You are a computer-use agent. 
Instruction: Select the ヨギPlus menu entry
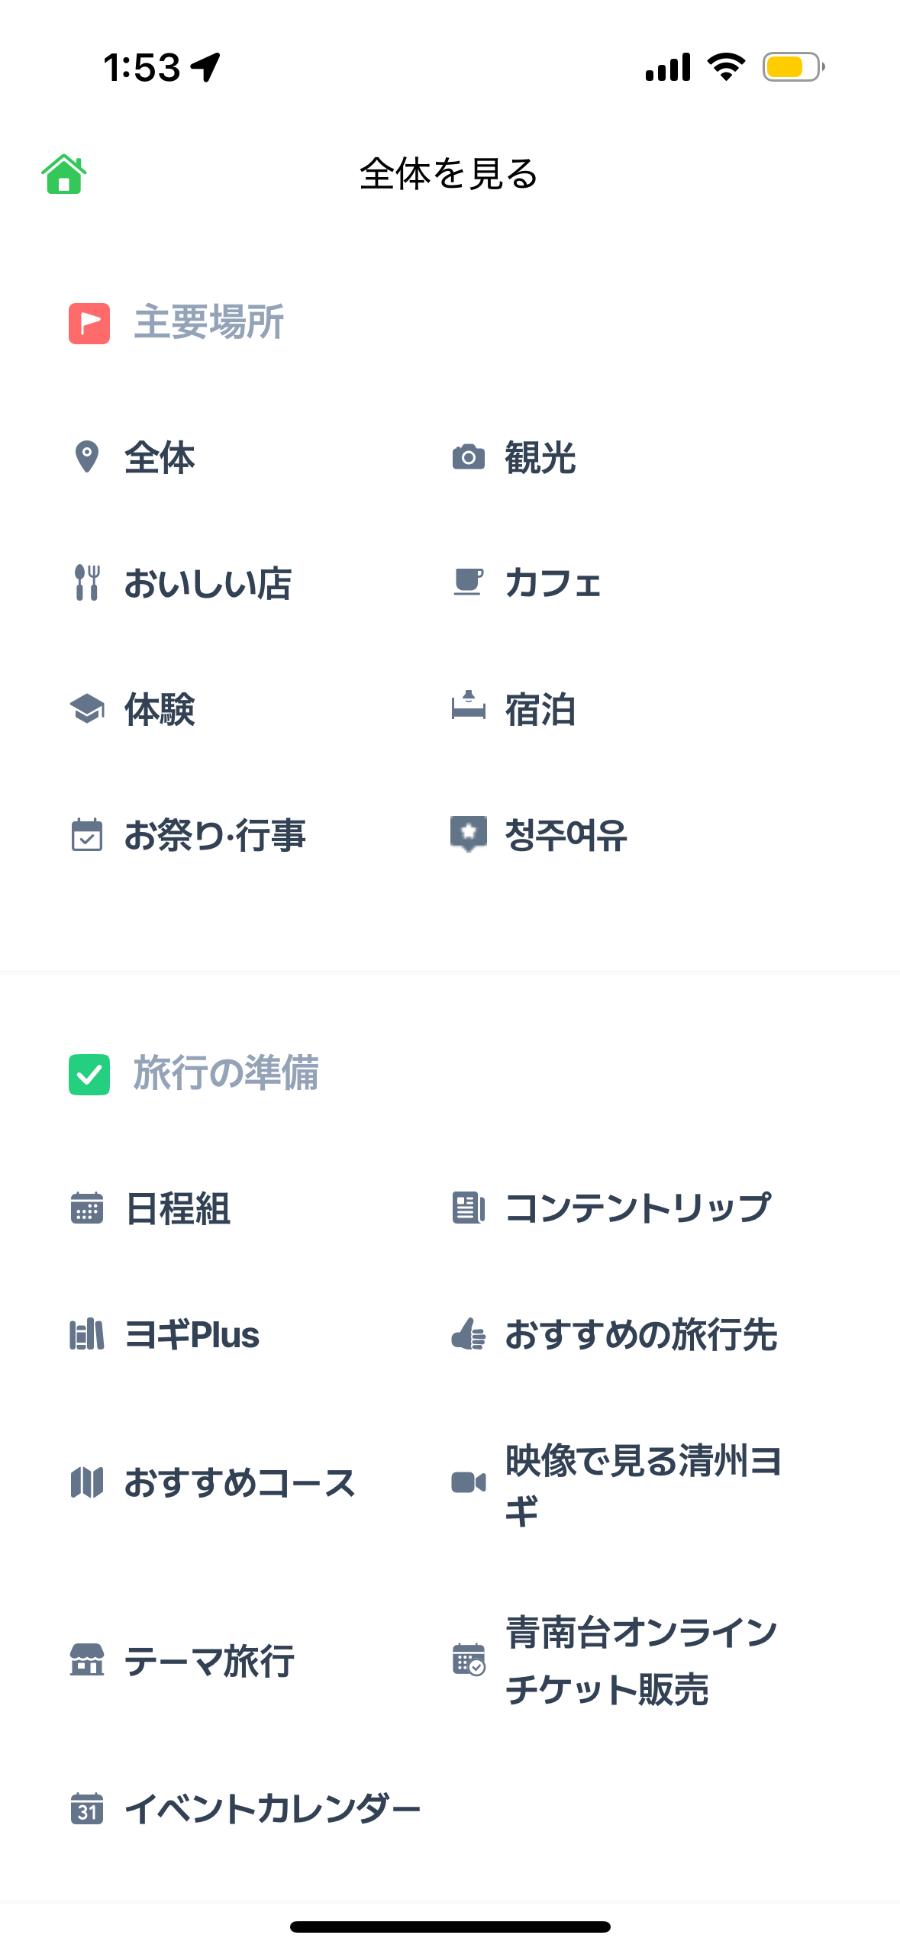(191, 1335)
